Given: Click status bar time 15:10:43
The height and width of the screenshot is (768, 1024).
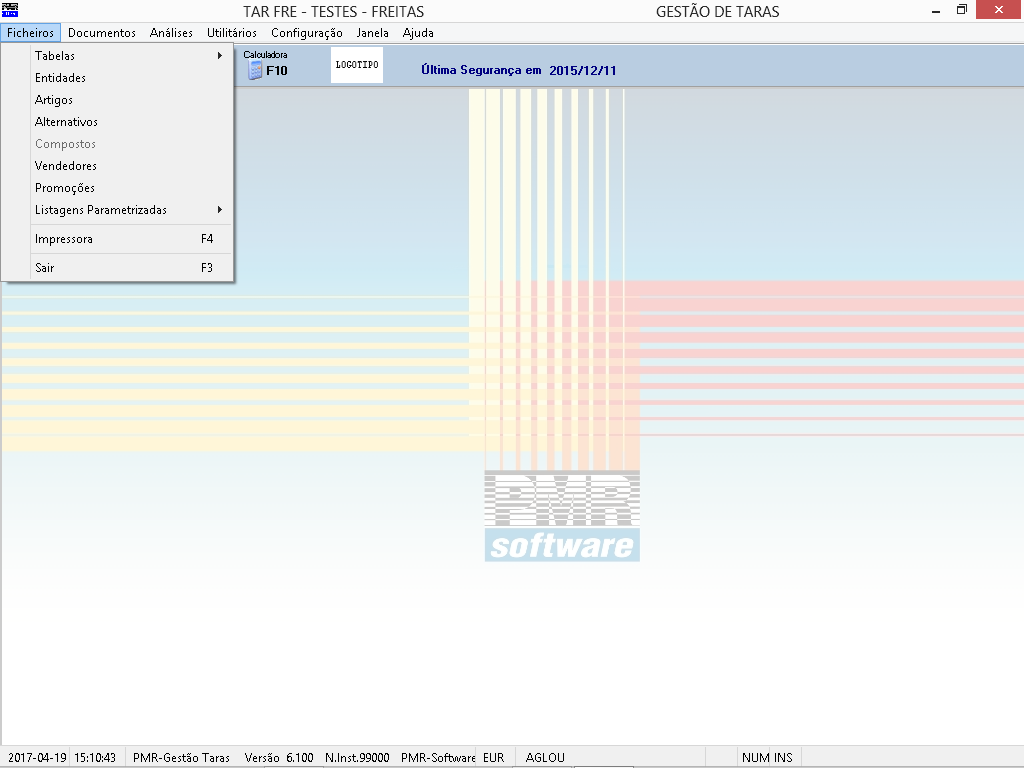Looking at the screenshot, I should tap(95, 758).
